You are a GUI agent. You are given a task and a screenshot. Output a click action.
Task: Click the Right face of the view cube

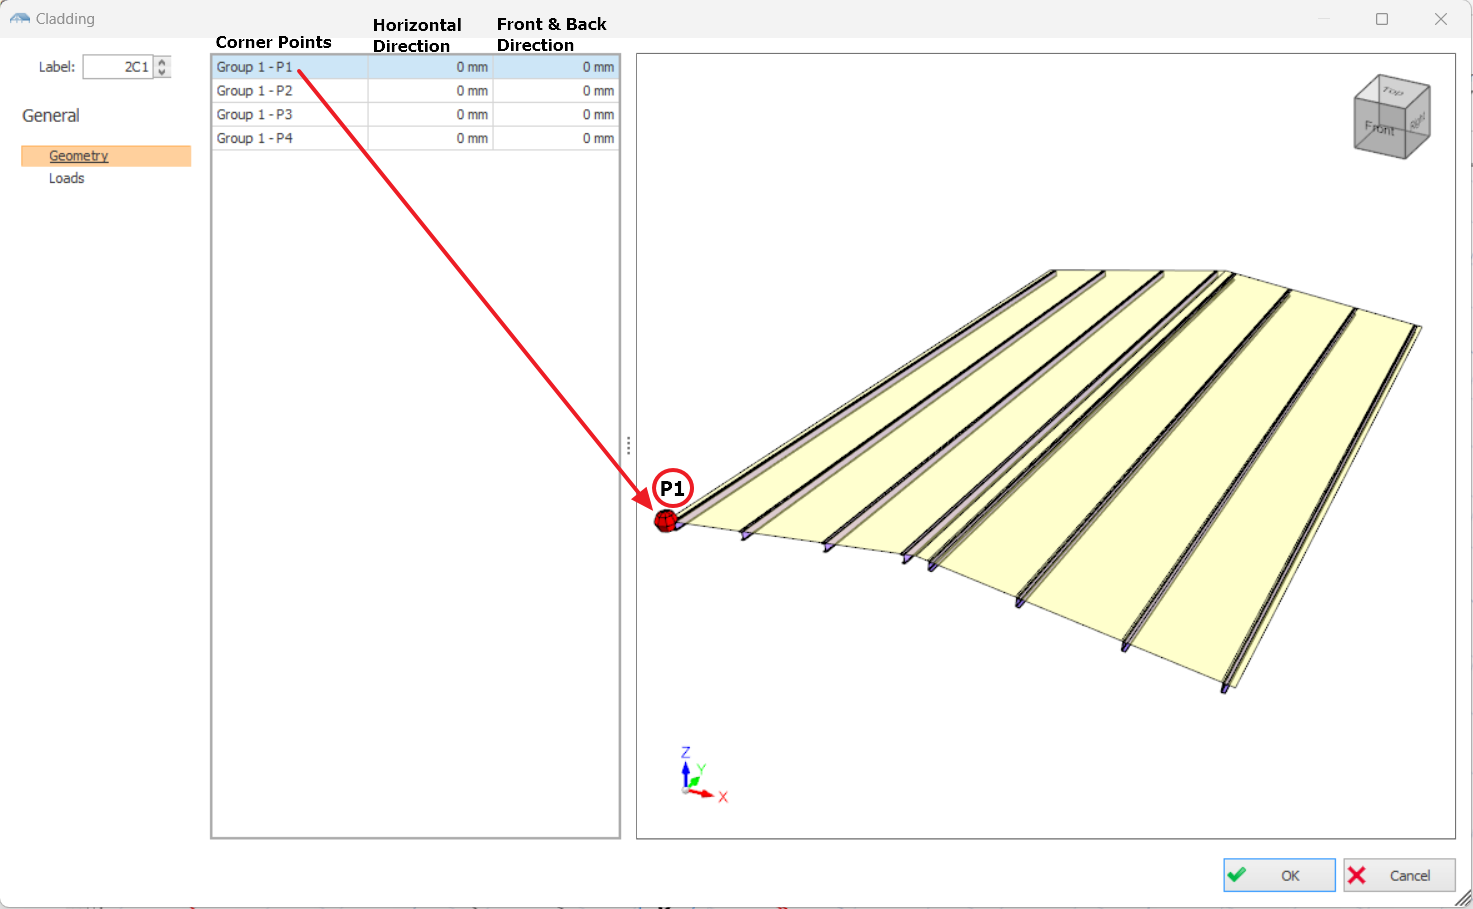(x=1418, y=122)
